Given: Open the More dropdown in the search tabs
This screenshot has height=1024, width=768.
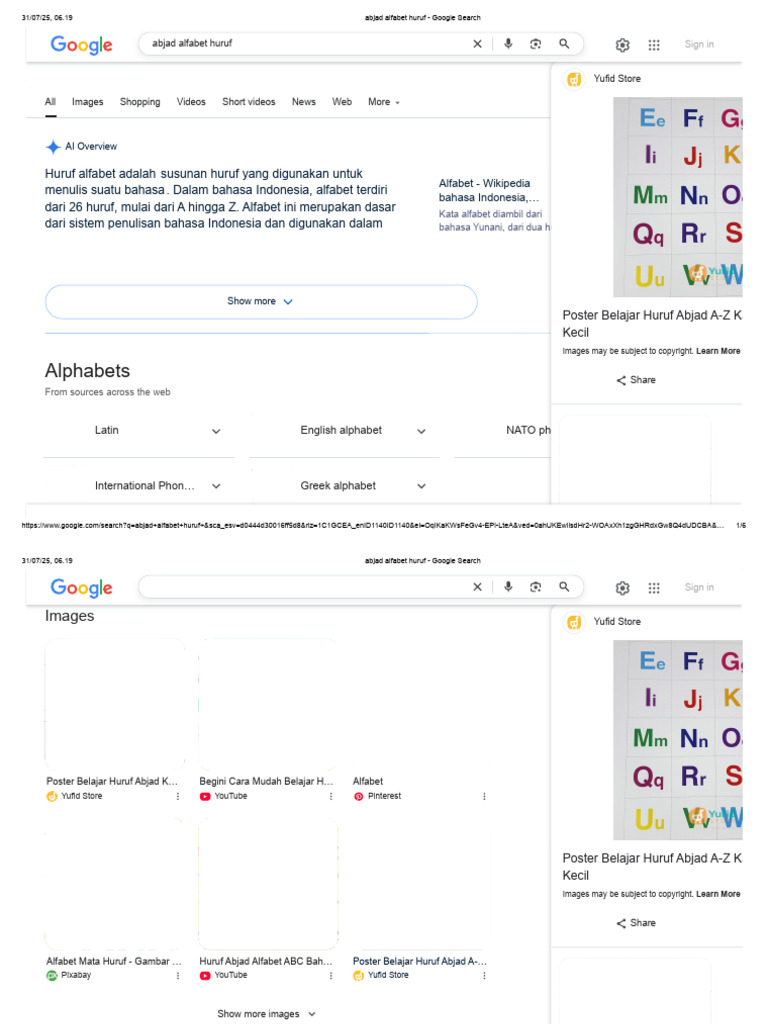Looking at the screenshot, I should coord(384,102).
